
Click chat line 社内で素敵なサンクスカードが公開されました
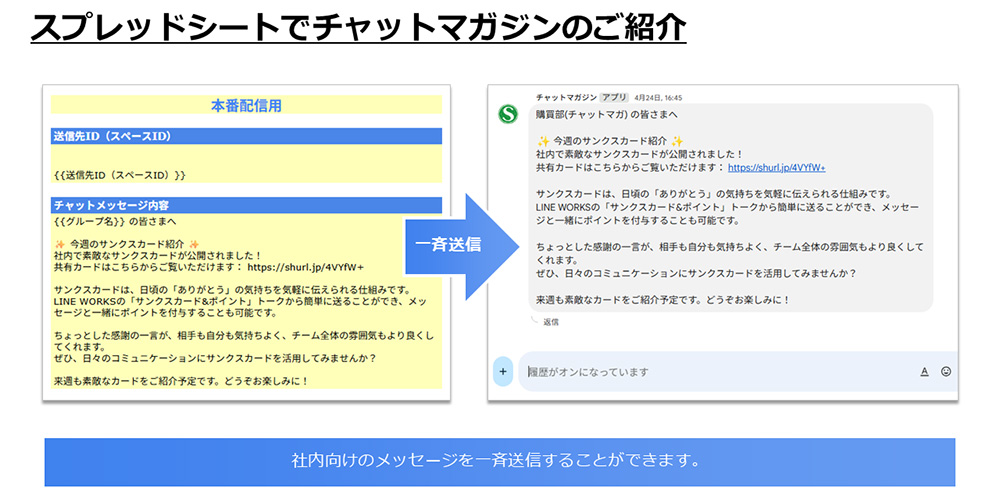(x=640, y=154)
